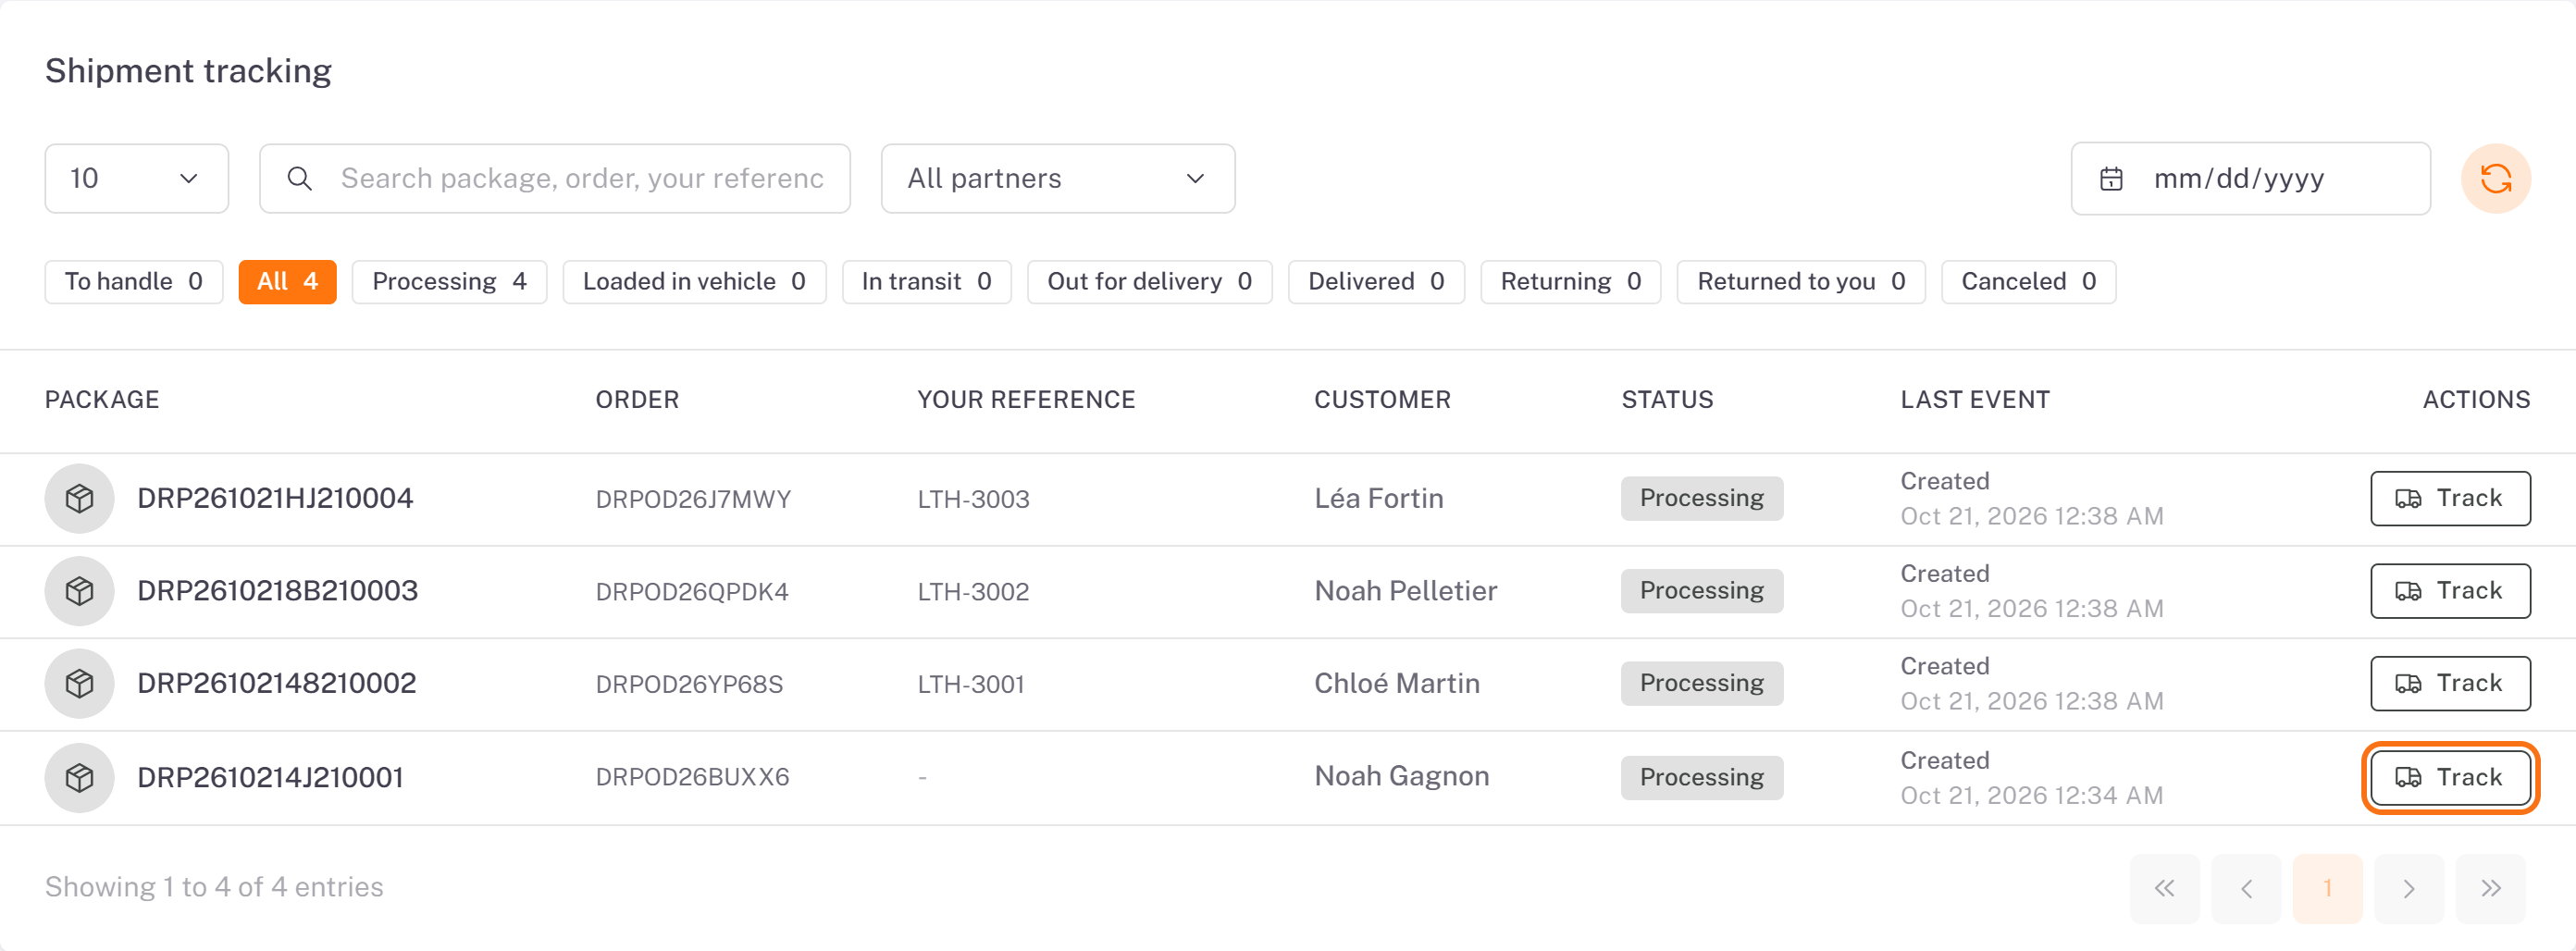The image size is (2576, 951).
Task: Click the ORDER column header
Action: pyautogui.click(x=637, y=400)
